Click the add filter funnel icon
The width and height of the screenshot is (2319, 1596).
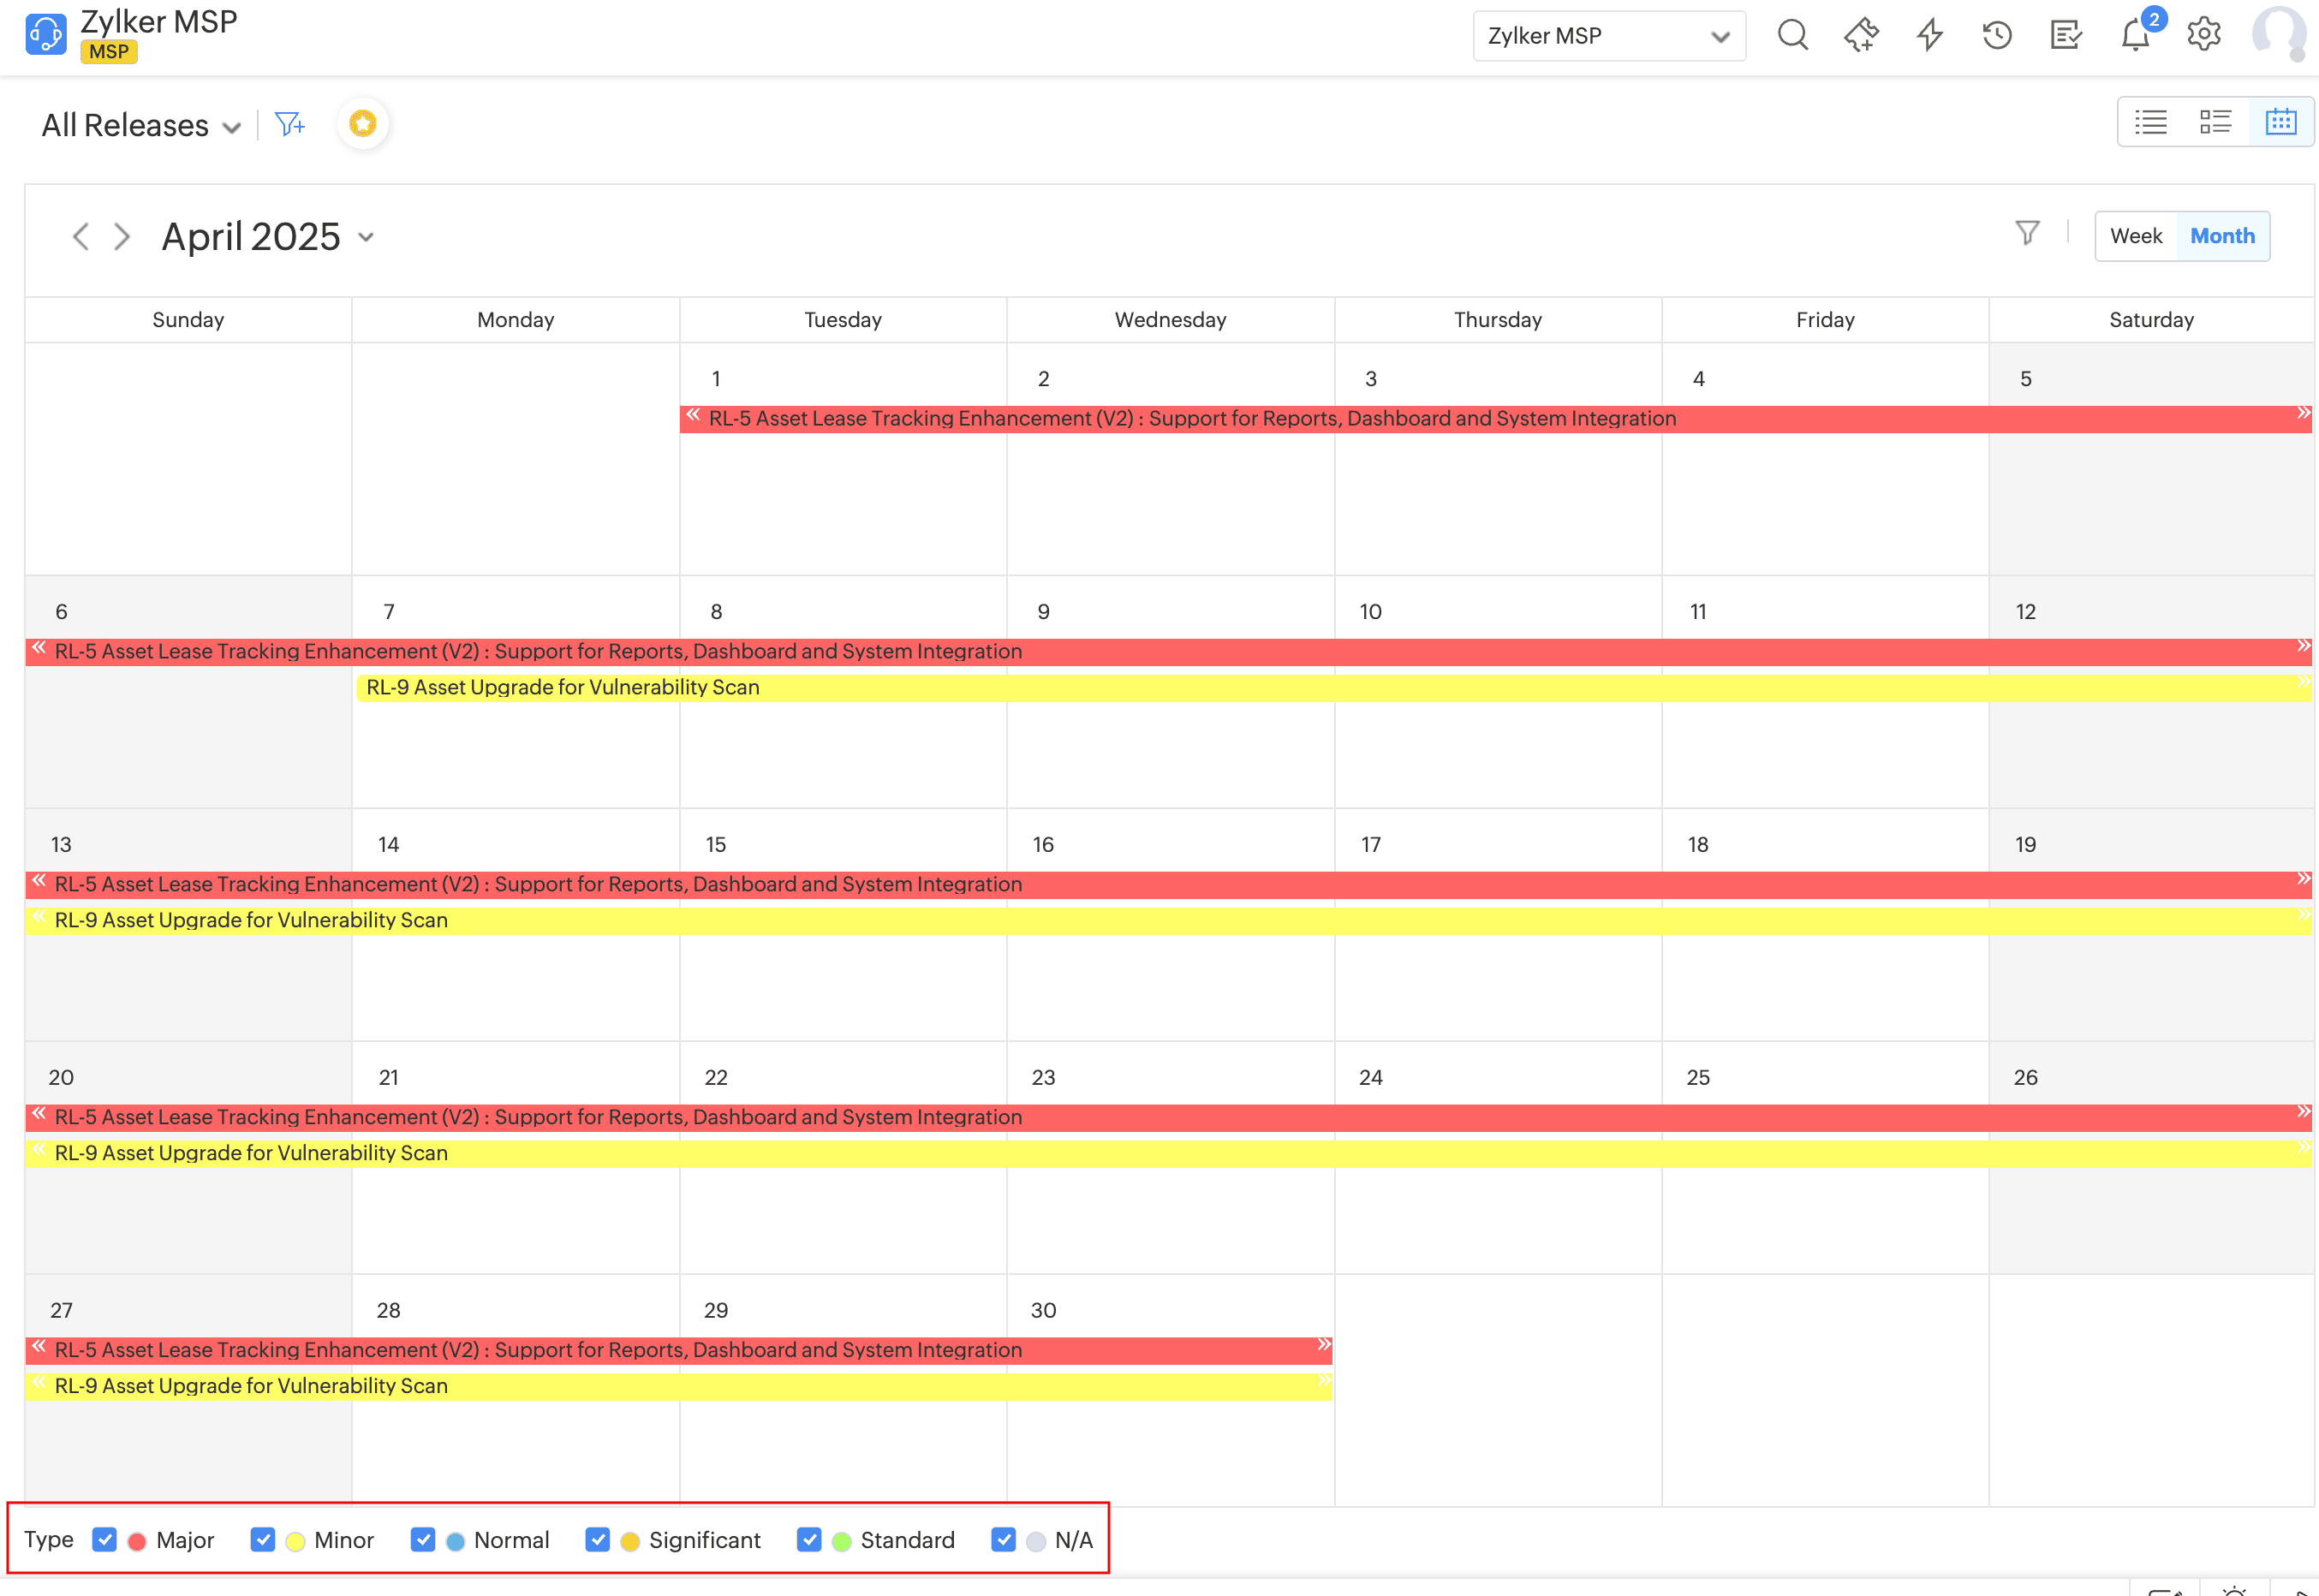pos(289,124)
